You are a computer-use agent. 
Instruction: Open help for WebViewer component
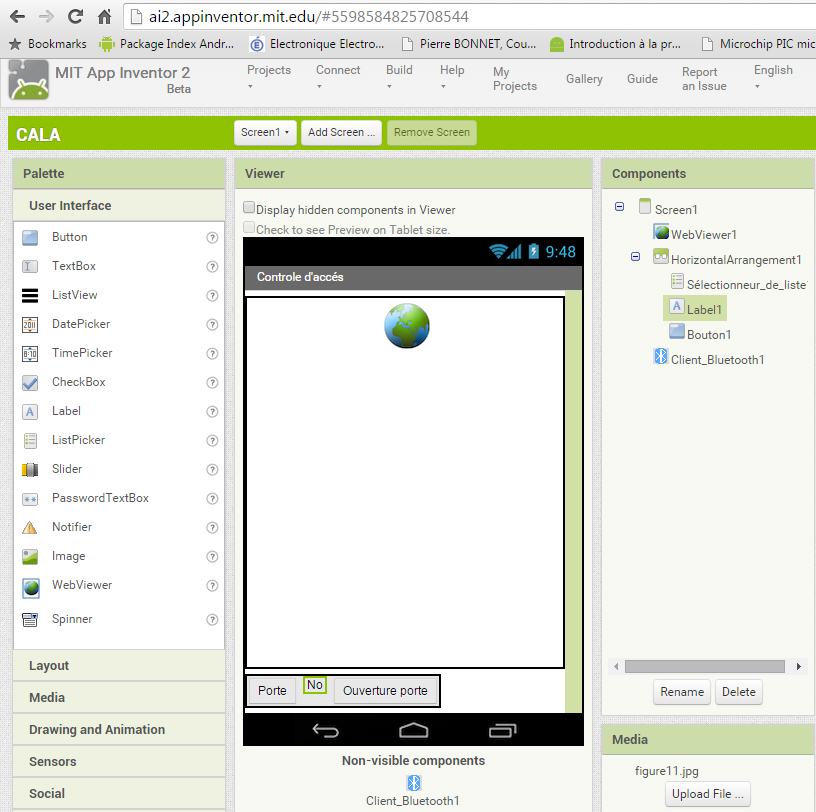pos(212,586)
